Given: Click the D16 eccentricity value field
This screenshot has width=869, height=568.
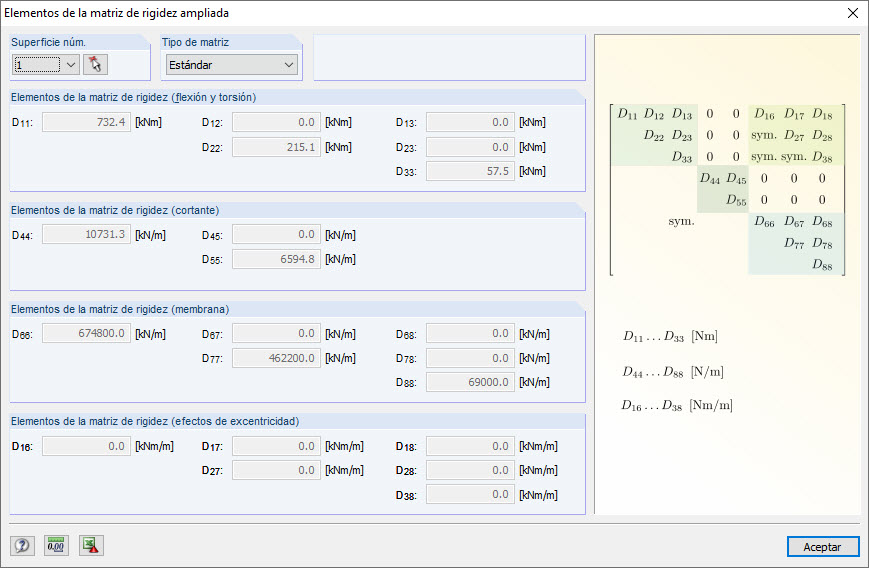Looking at the screenshot, I should tap(86, 446).
